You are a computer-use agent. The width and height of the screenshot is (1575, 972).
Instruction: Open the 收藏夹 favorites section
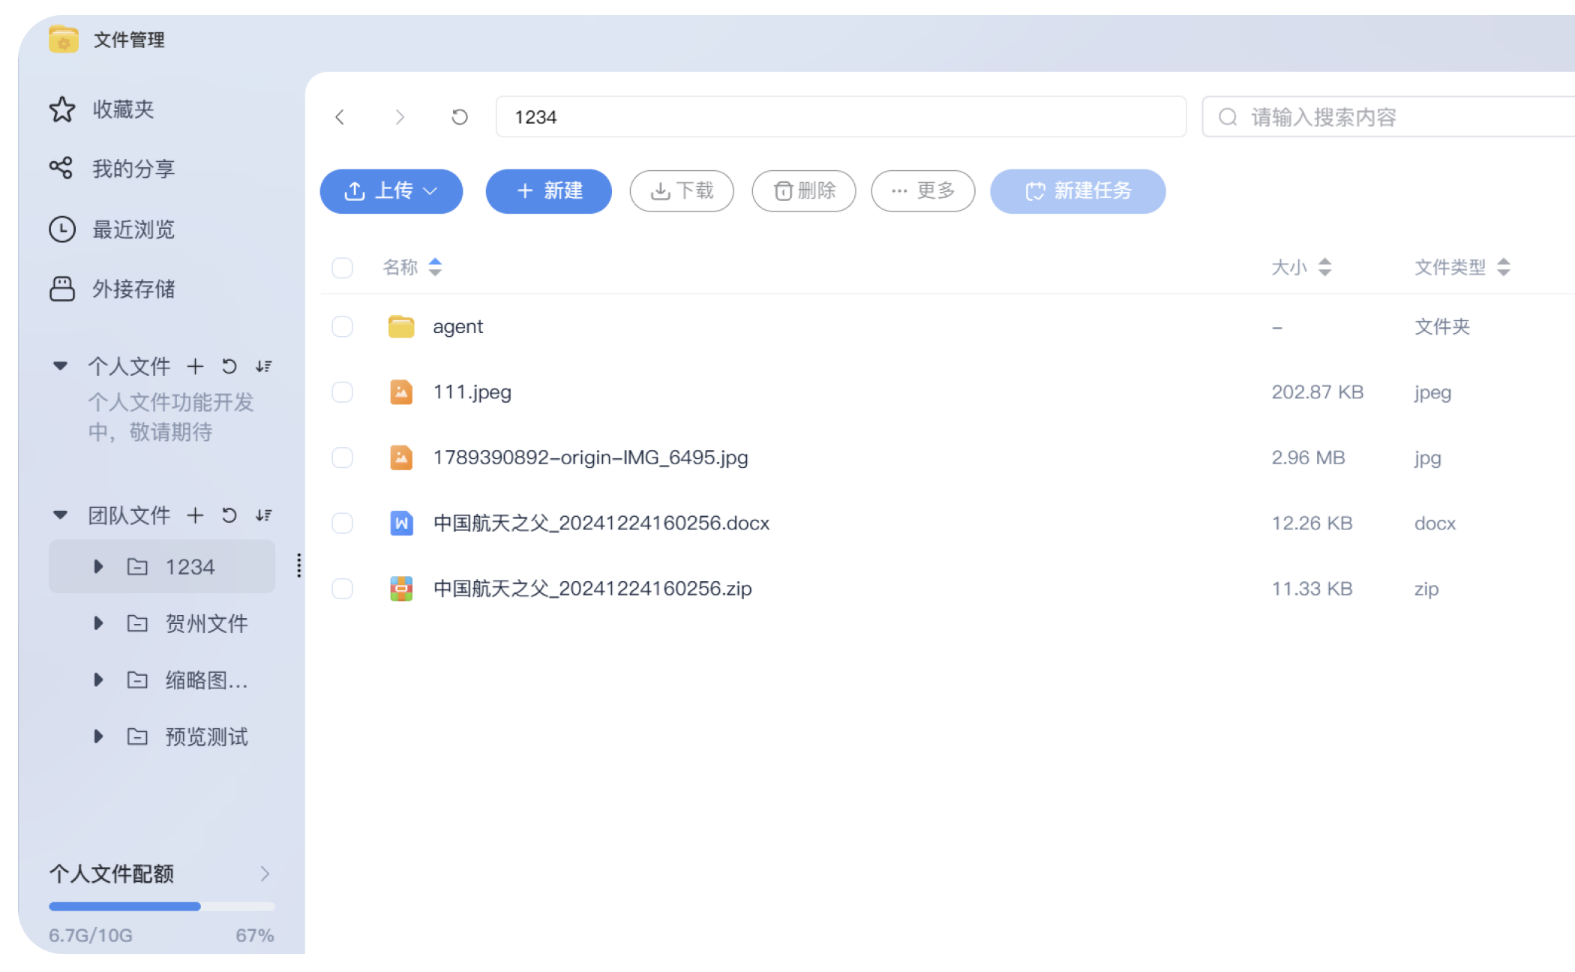(x=102, y=109)
